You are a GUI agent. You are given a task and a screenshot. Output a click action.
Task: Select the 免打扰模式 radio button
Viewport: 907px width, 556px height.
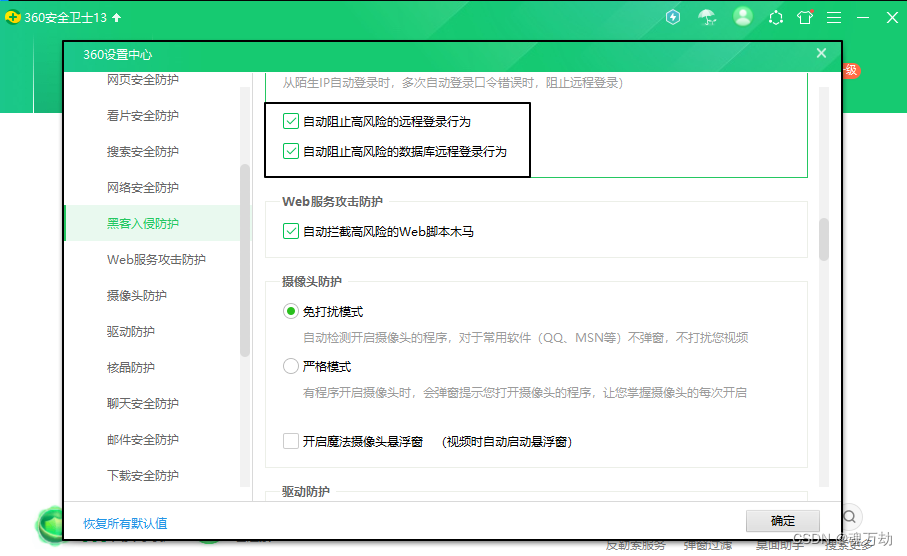point(290,311)
